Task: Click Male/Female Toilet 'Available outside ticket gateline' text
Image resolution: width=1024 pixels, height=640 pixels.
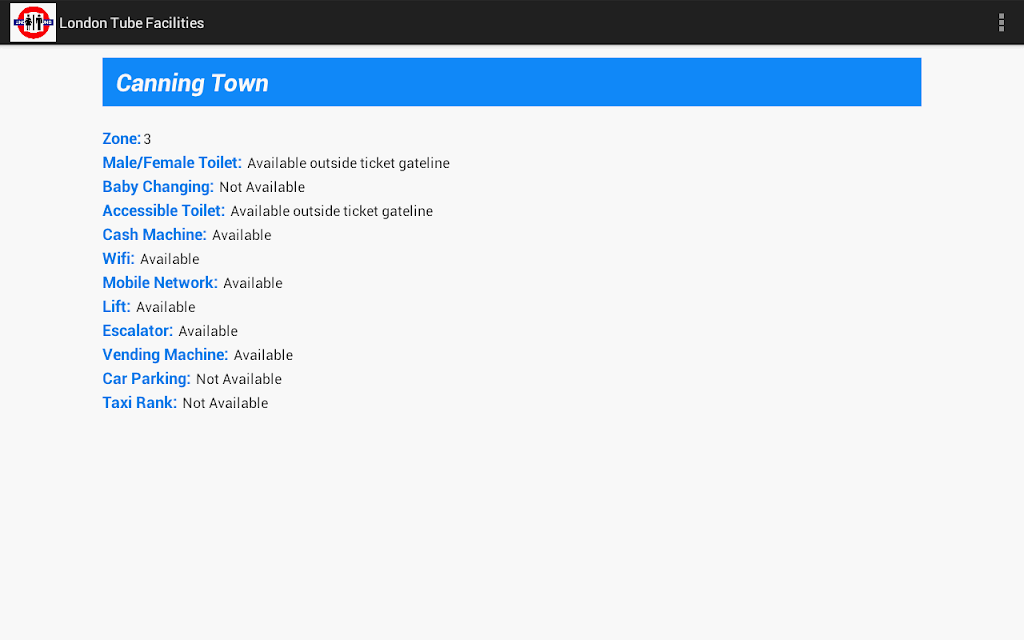Action: point(348,163)
